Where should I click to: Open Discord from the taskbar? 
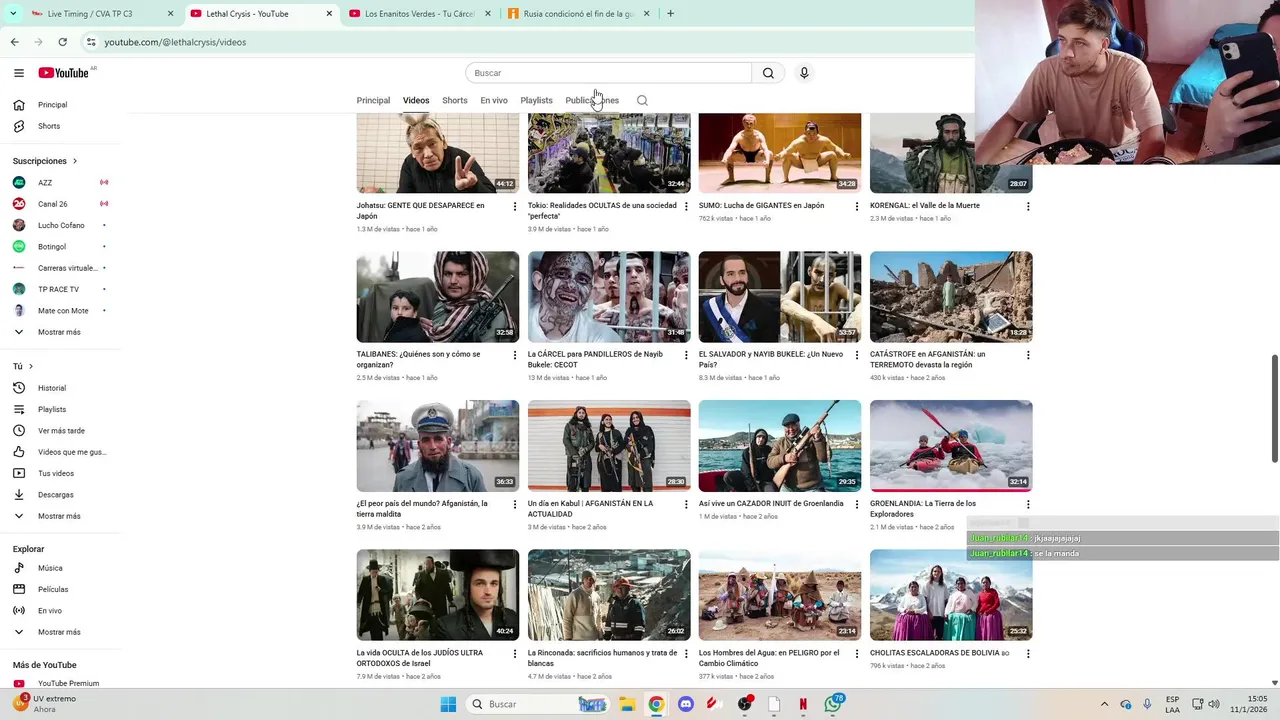click(x=685, y=704)
